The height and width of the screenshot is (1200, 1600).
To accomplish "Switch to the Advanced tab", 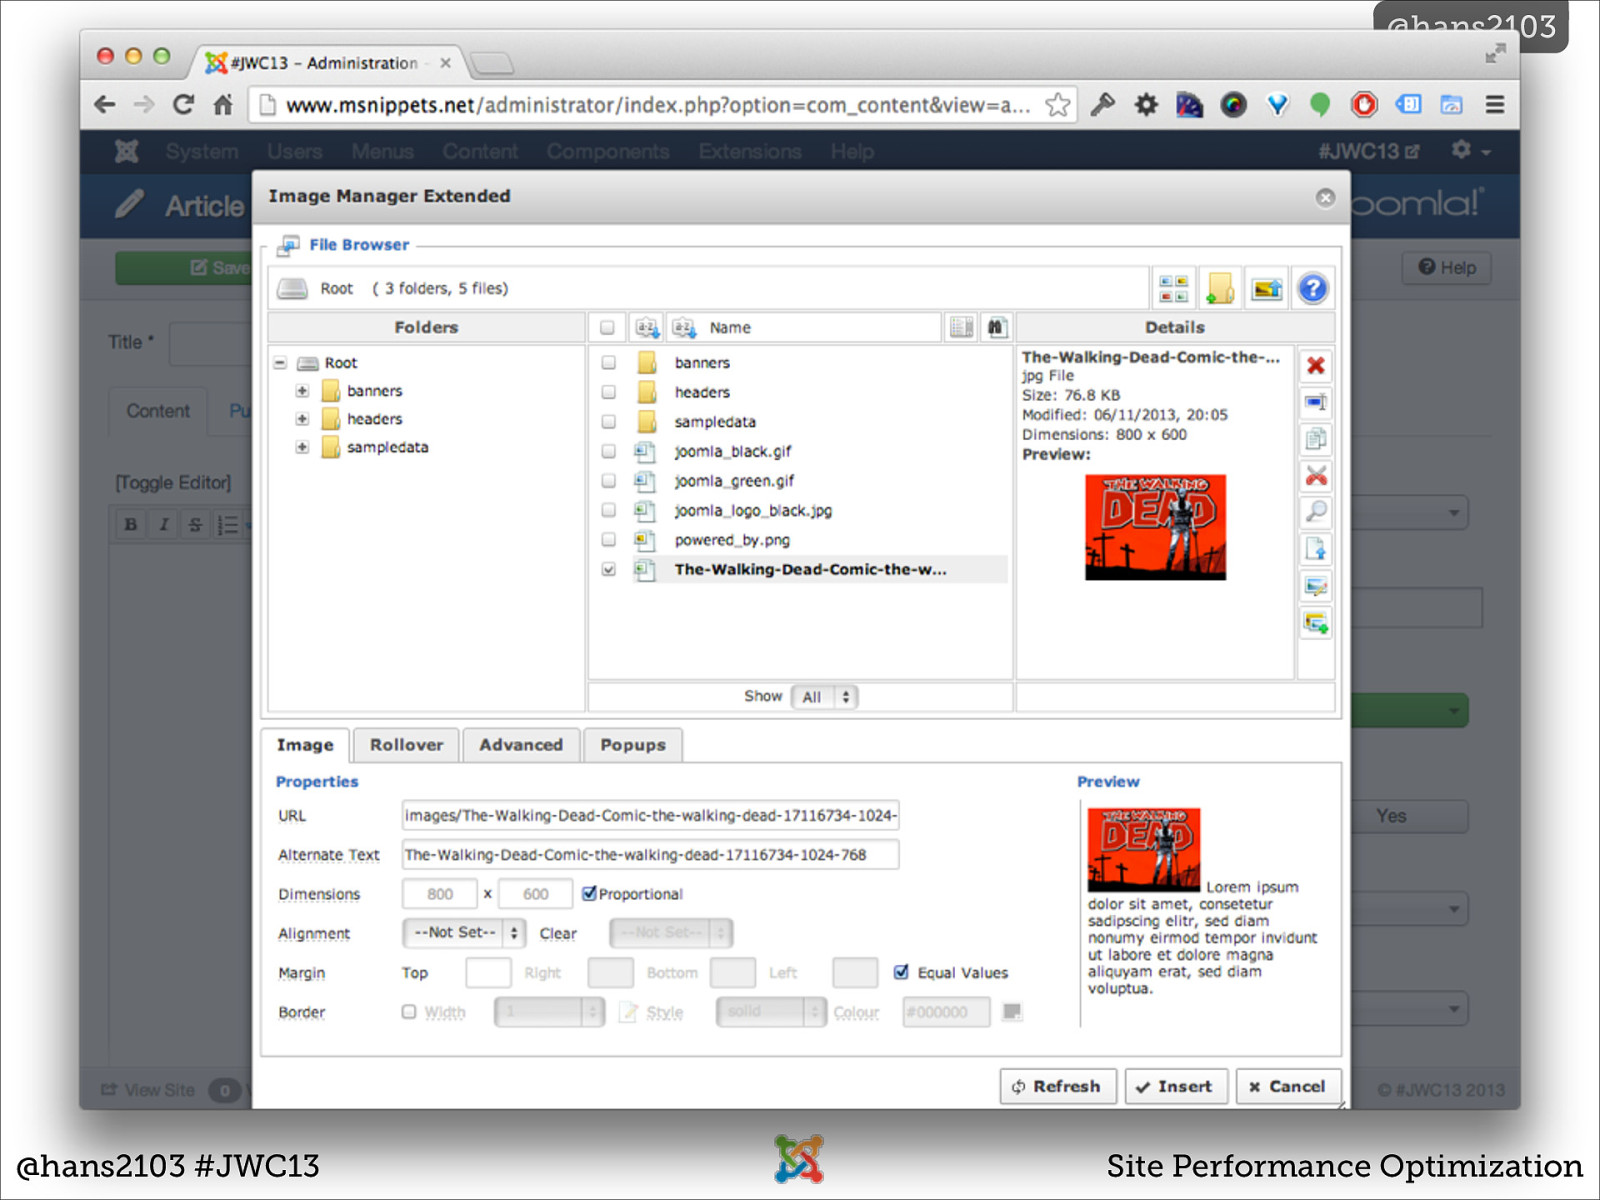I will (521, 745).
